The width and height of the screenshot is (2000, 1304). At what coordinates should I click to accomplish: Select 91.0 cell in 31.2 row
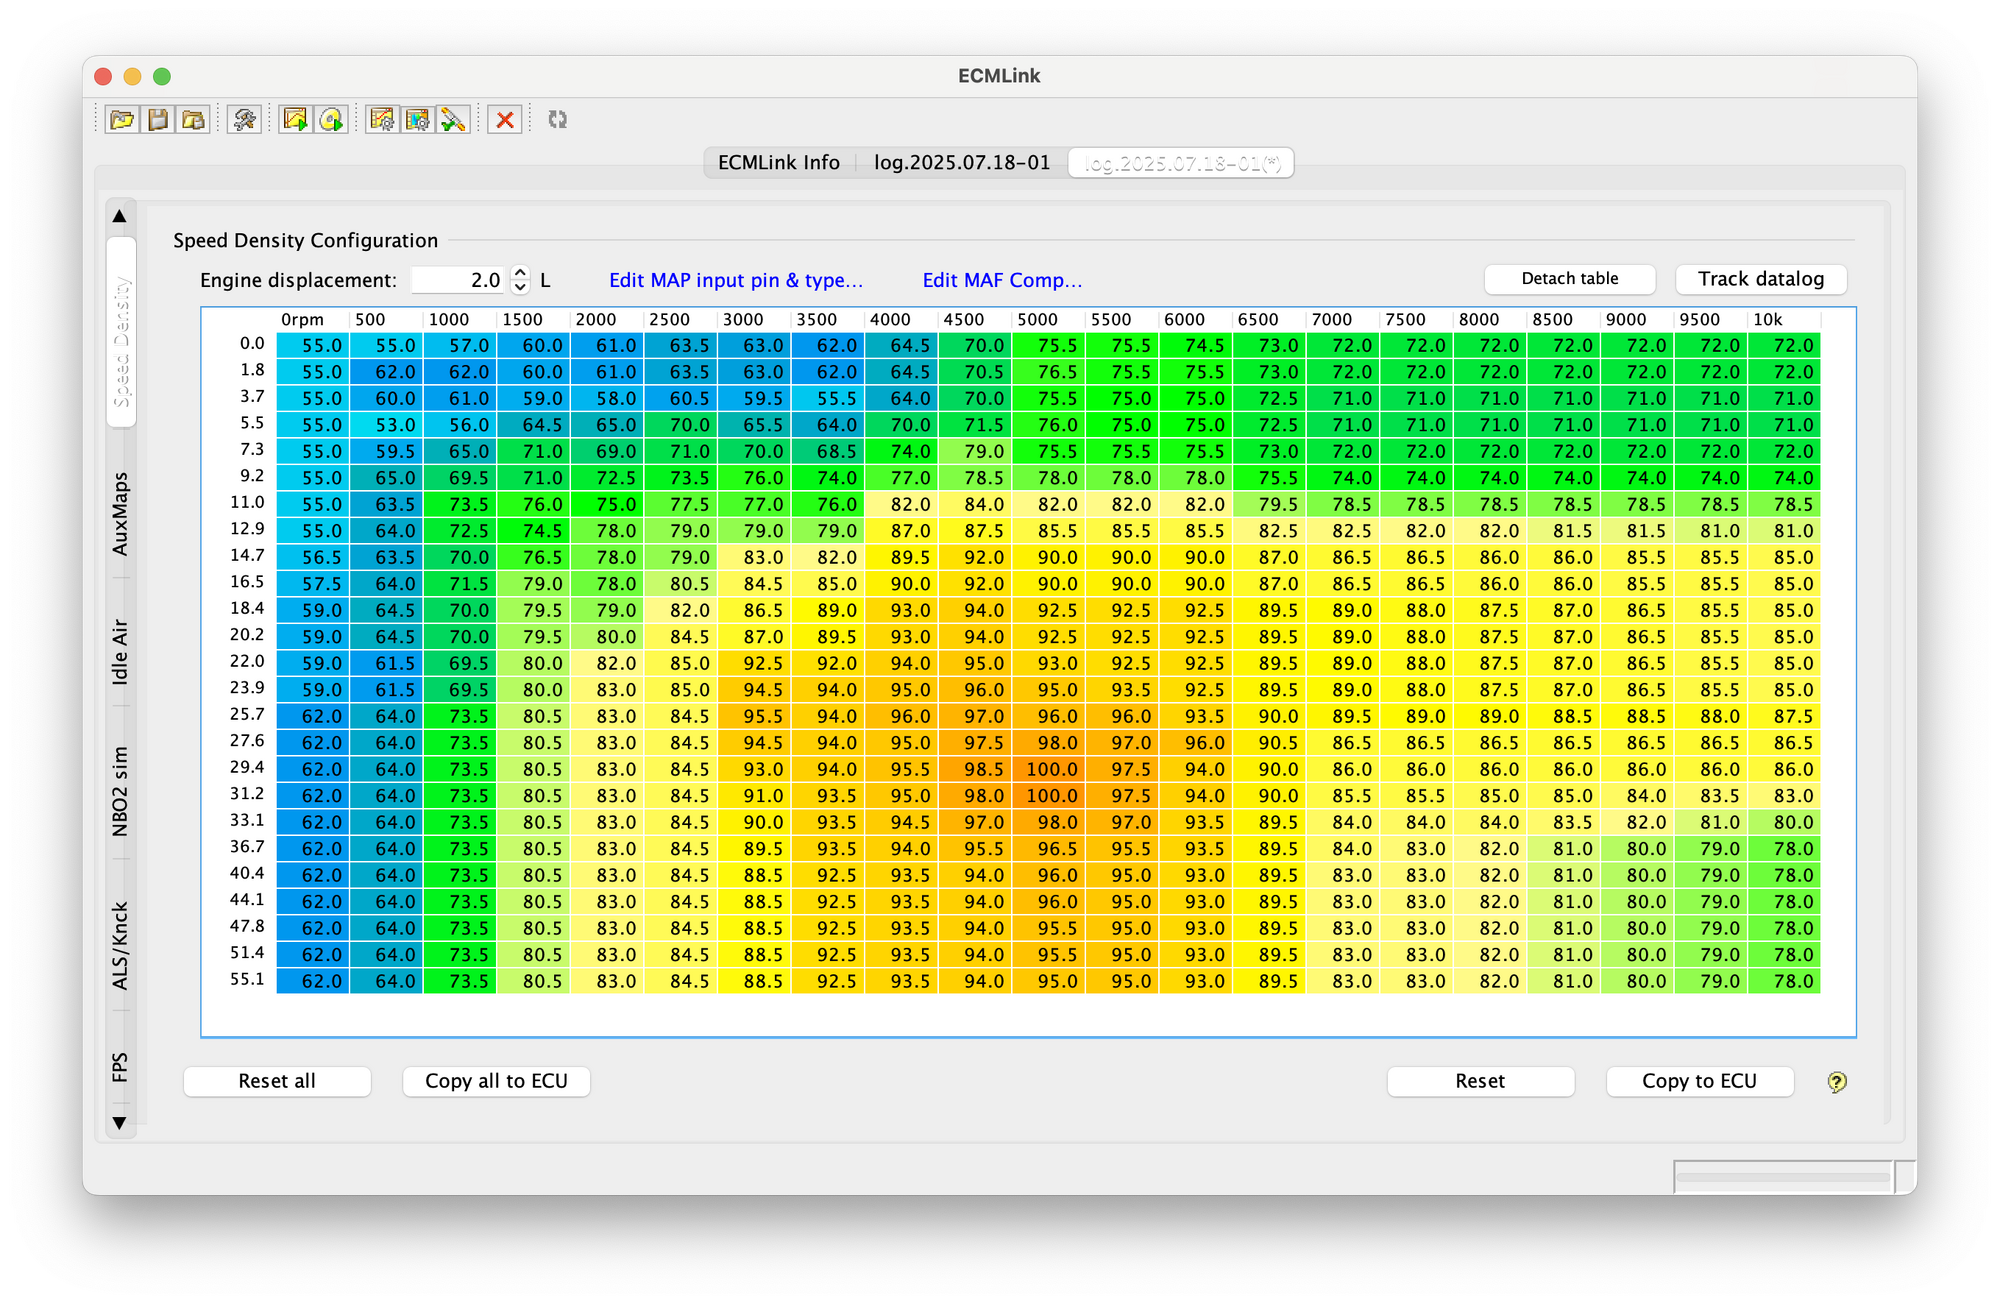(x=754, y=796)
